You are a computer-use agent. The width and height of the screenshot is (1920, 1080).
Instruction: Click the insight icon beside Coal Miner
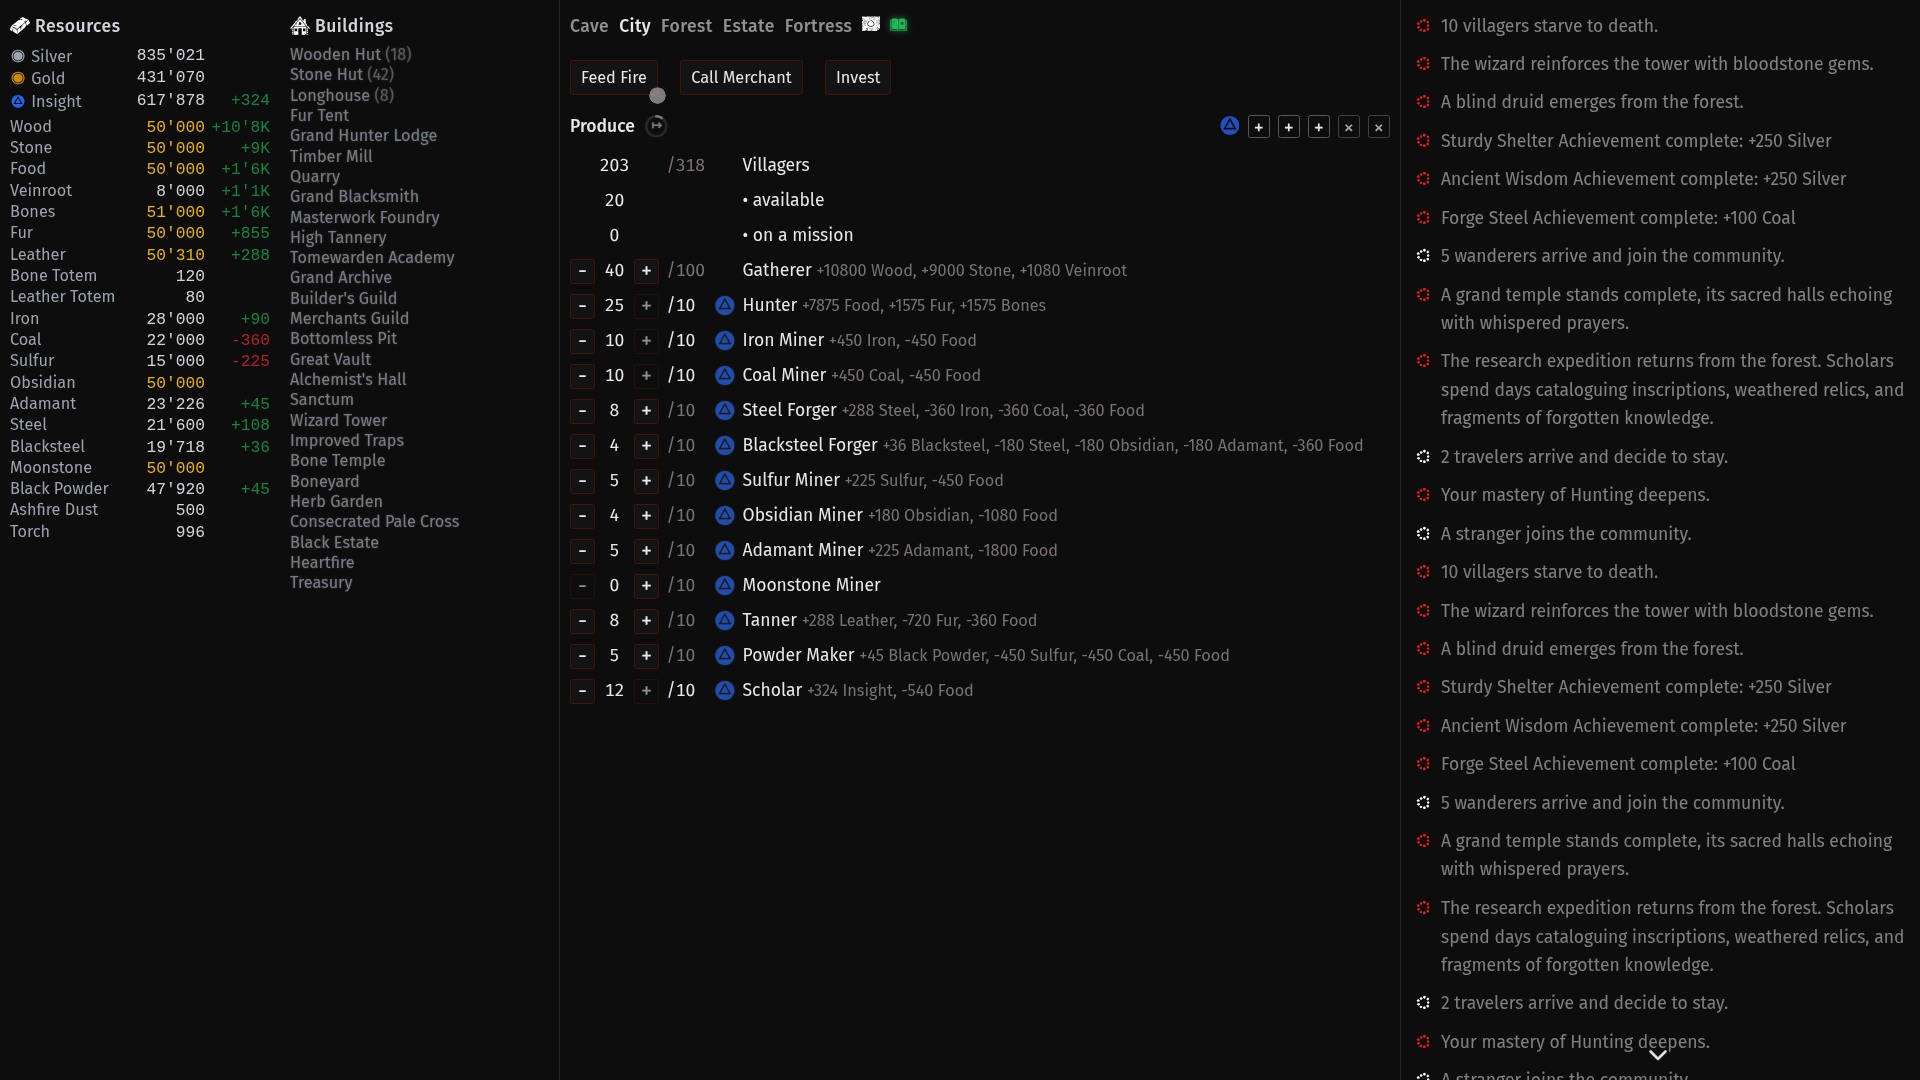point(725,376)
